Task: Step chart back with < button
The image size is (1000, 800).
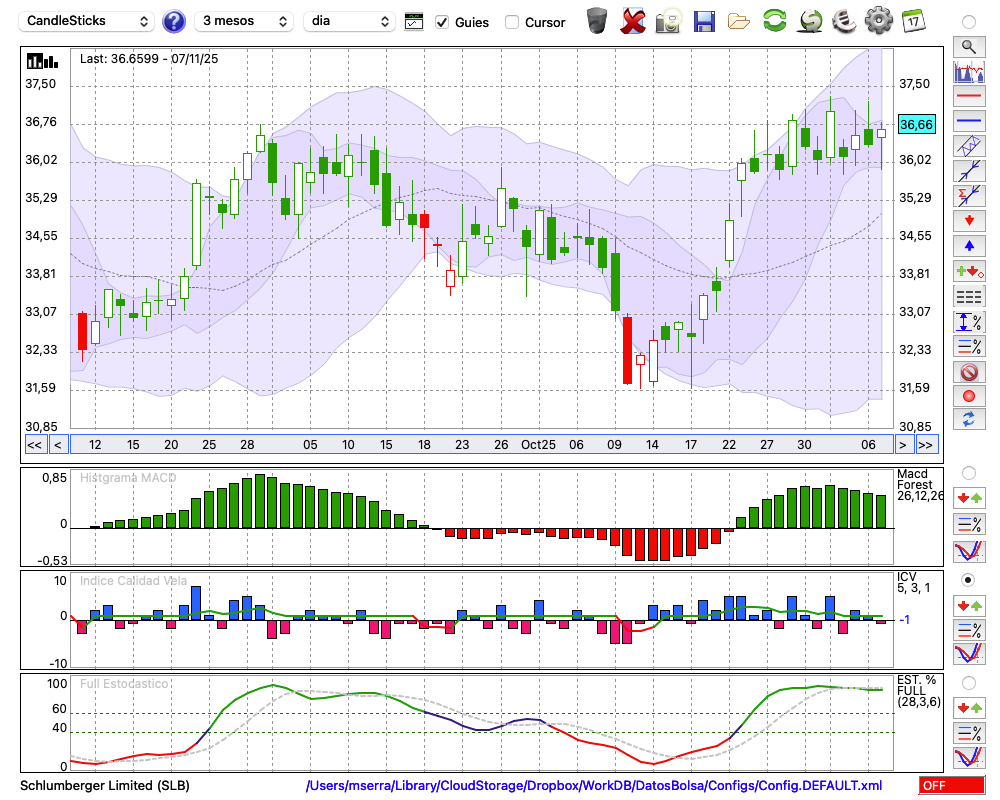Action: coord(58,445)
